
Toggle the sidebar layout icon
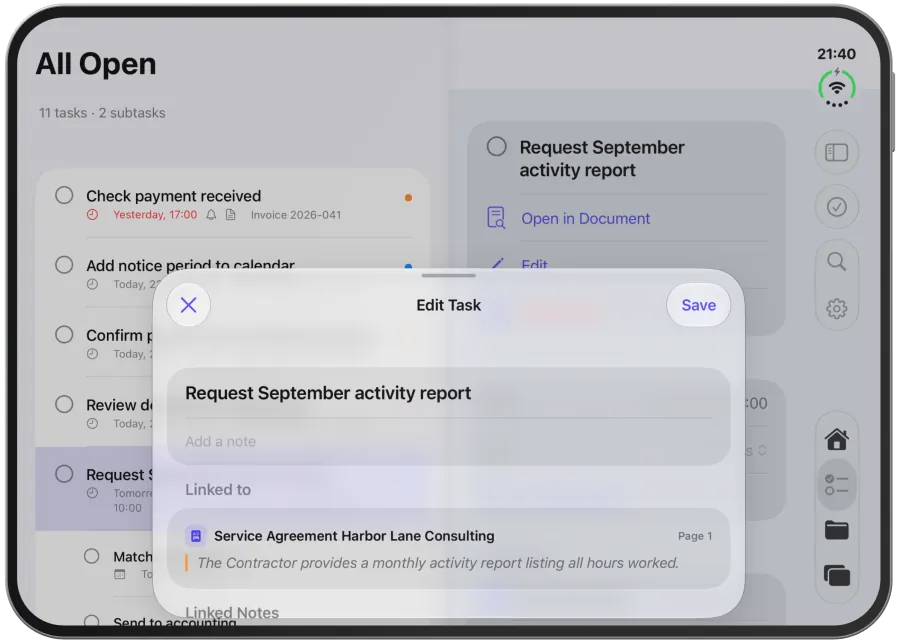tap(836, 153)
